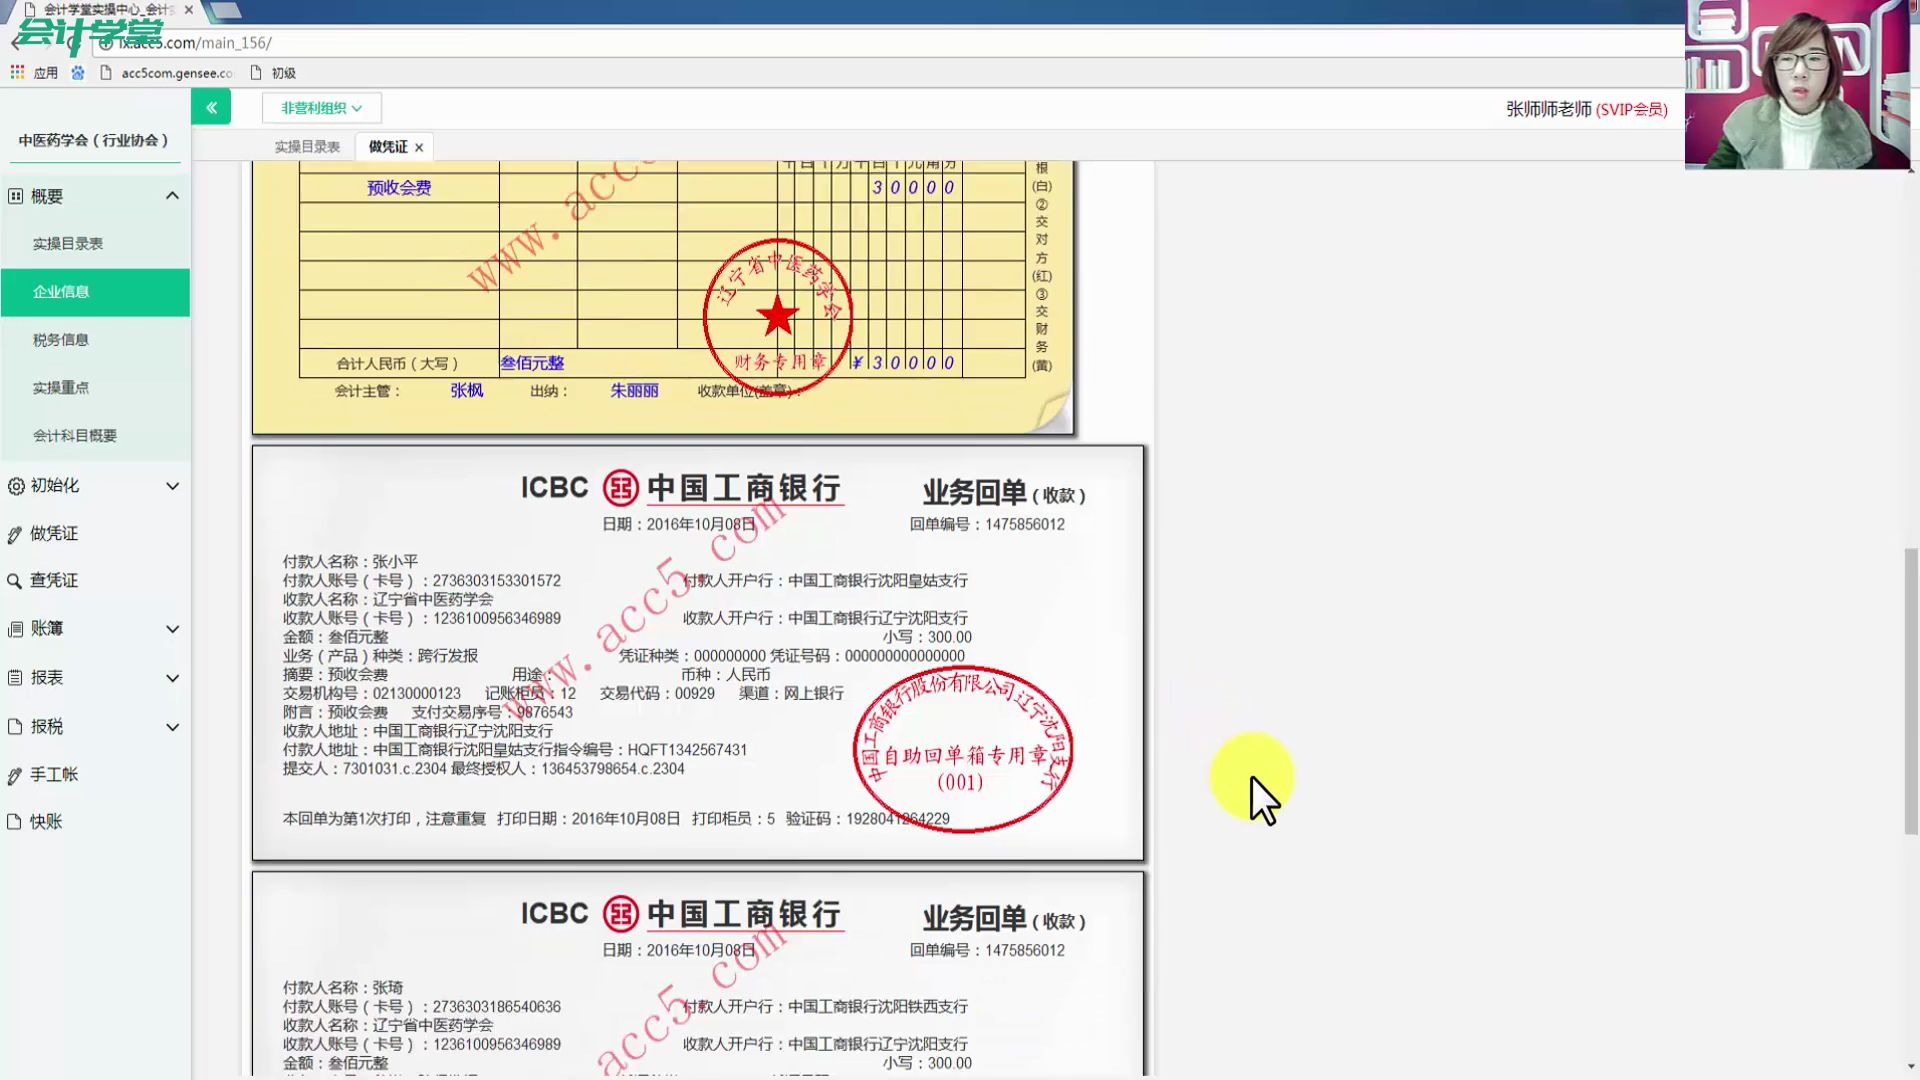This screenshot has width=1920, height=1080.
Task: Click the 手工帐 pencil icon
Action: (15, 776)
